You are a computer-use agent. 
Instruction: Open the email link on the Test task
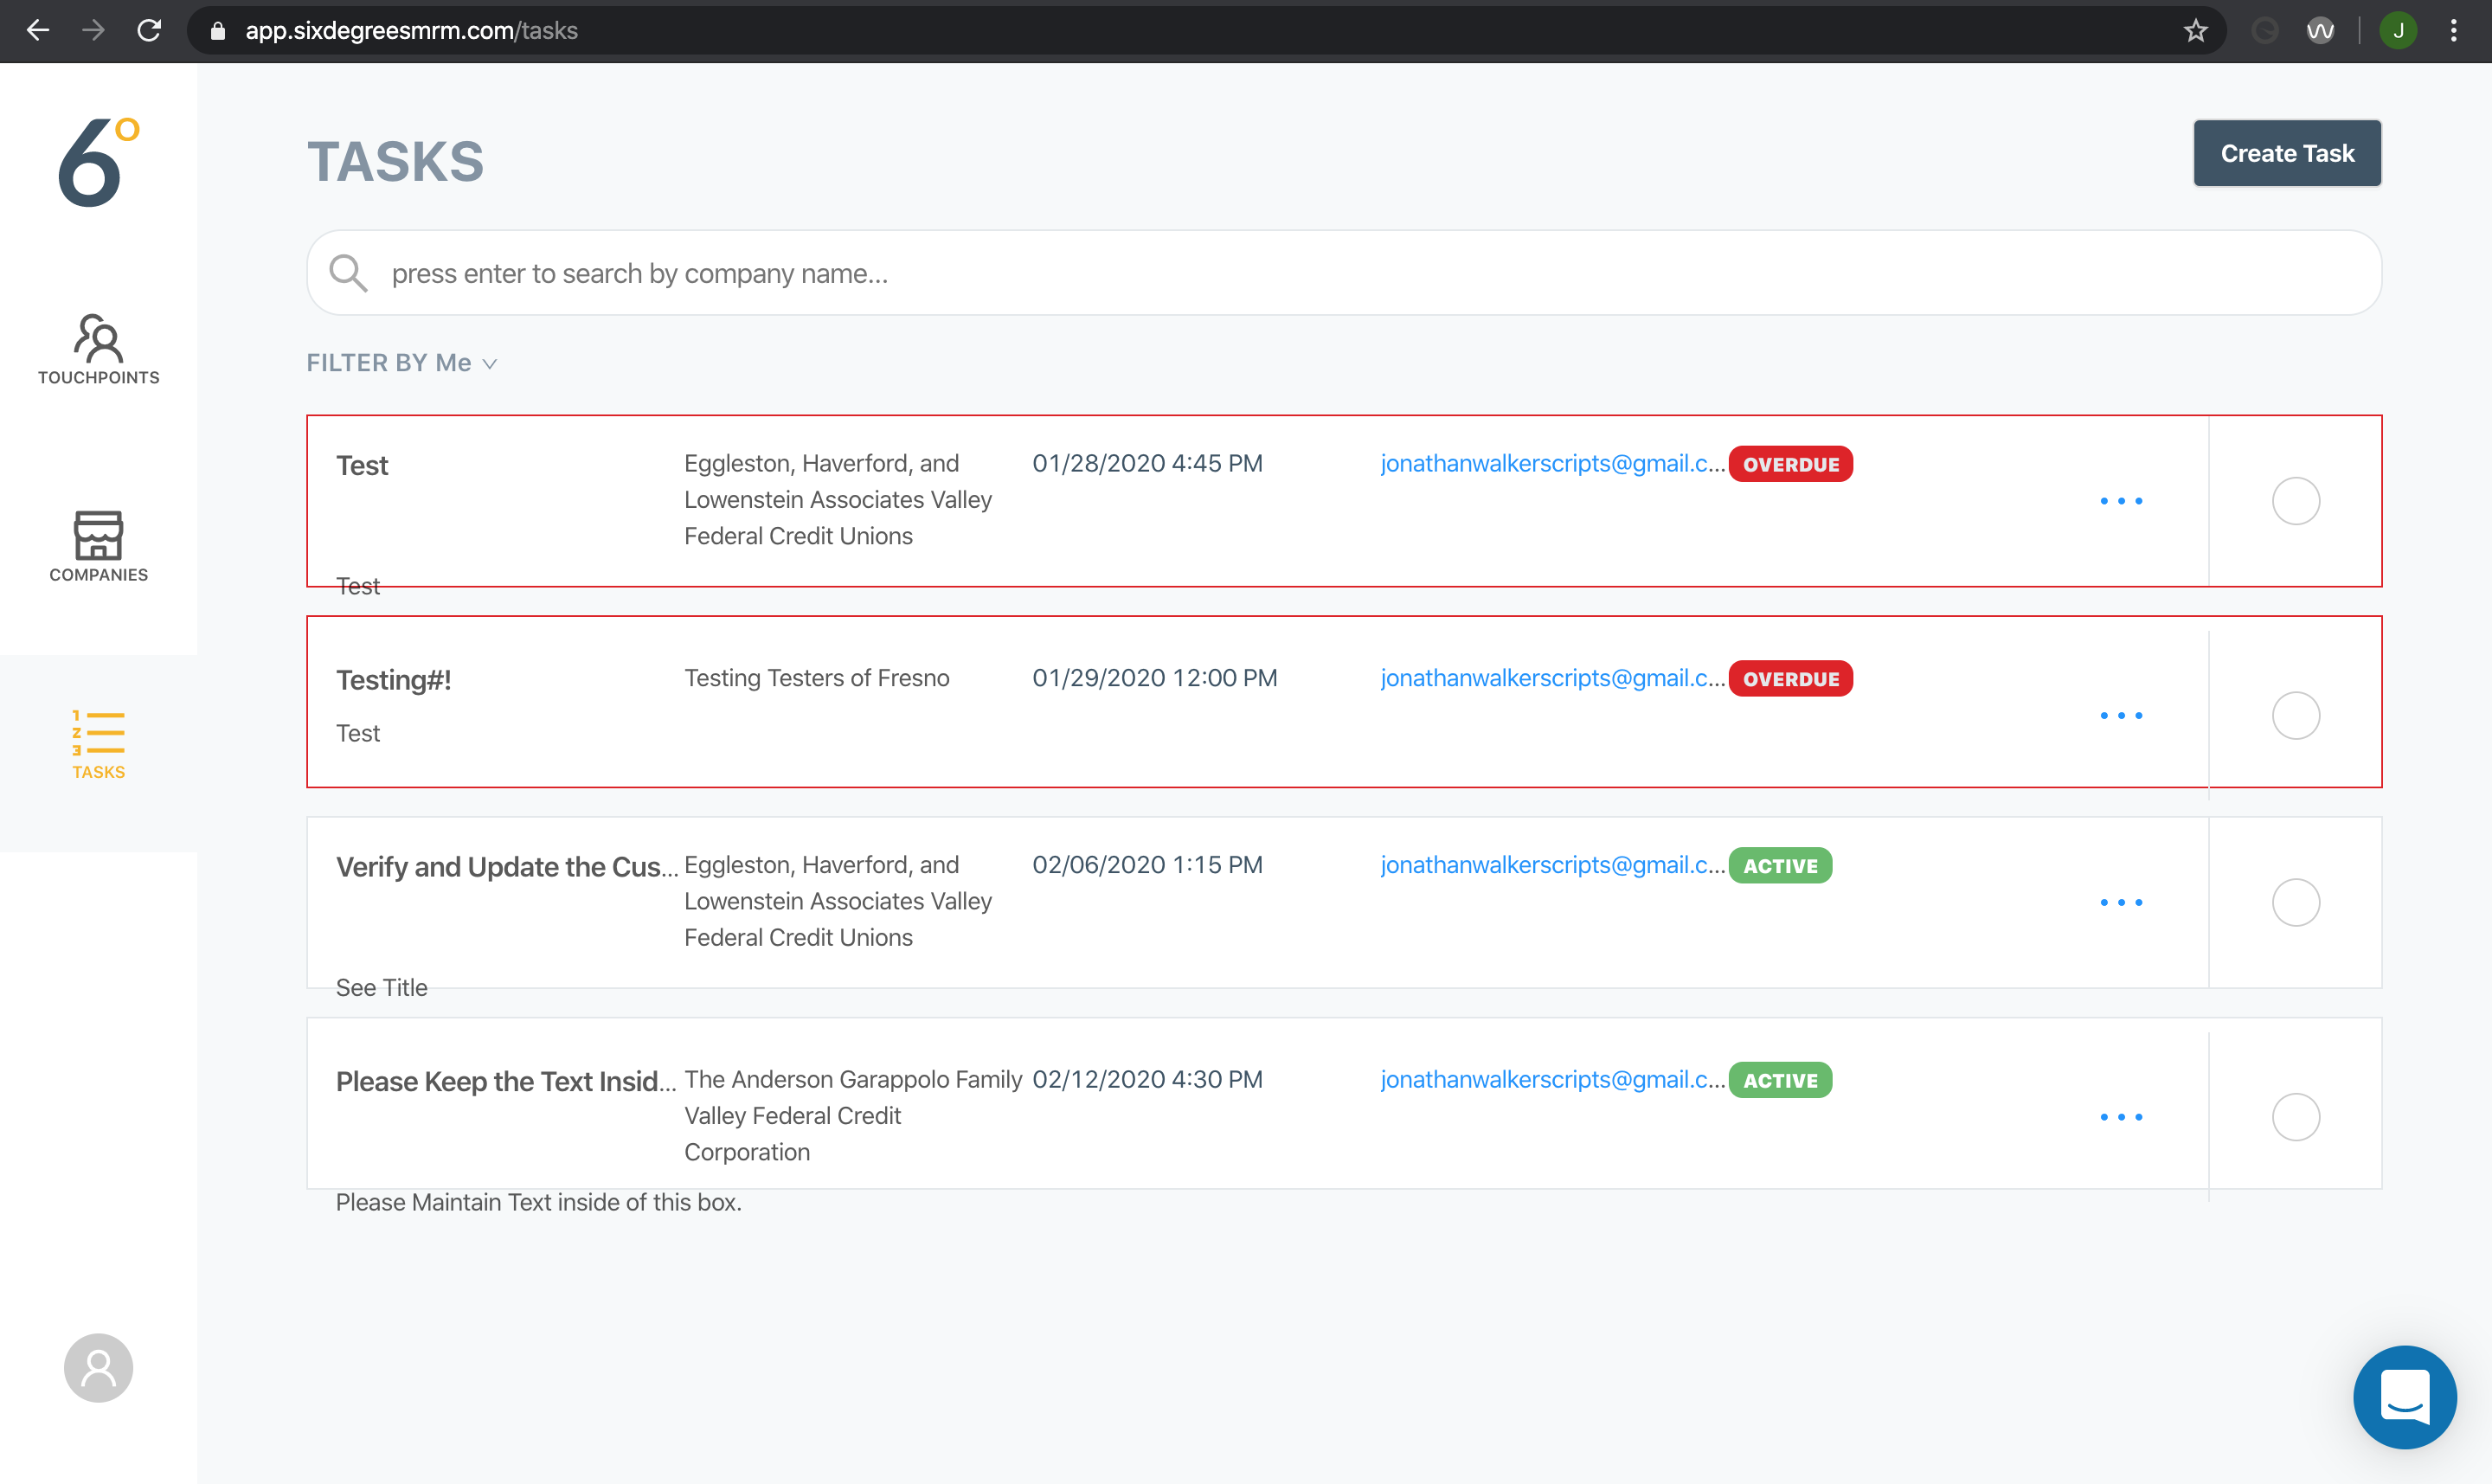[x=1550, y=463]
